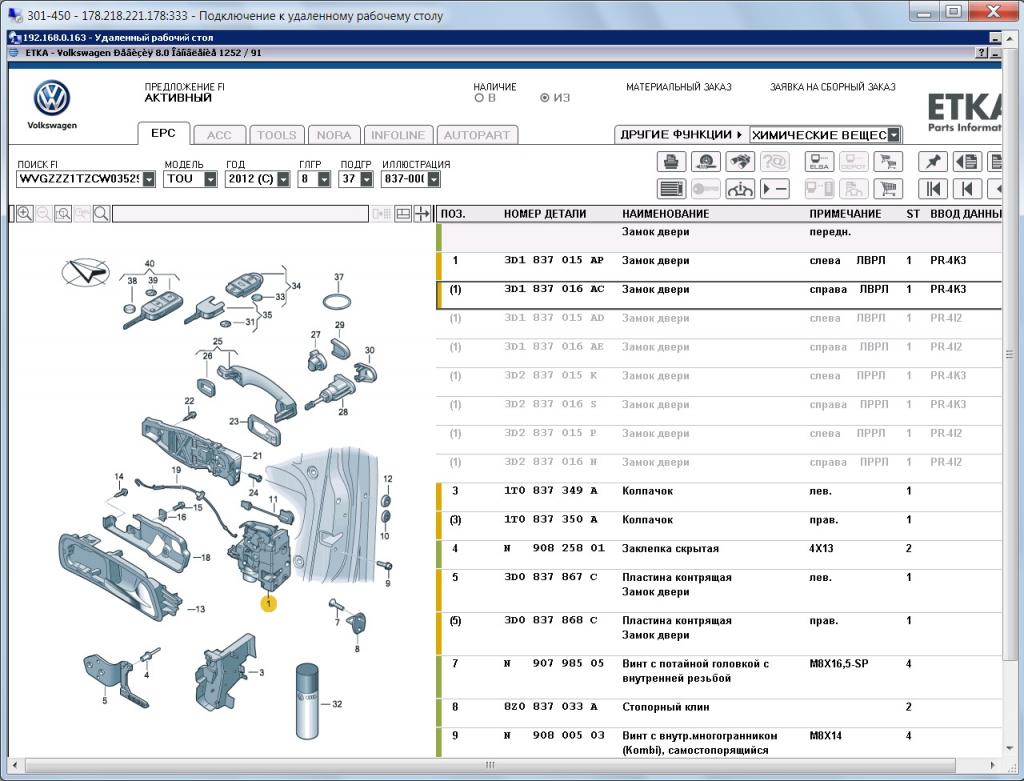This screenshot has width=1024, height=781.
Task: Click ЗАЯВКА НА СБОРНЫЙ ЗАКАЗ header link
Action: pyautogui.click(x=833, y=87)
